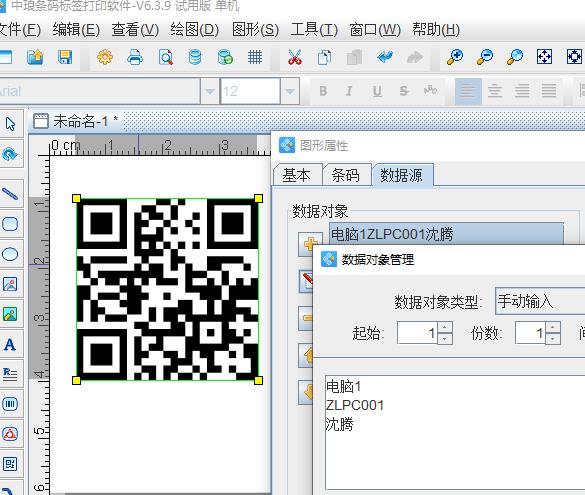The image size is (585, 495).
Task: Decrease the 份数 spinner value
Action: (x=553, y=338)
